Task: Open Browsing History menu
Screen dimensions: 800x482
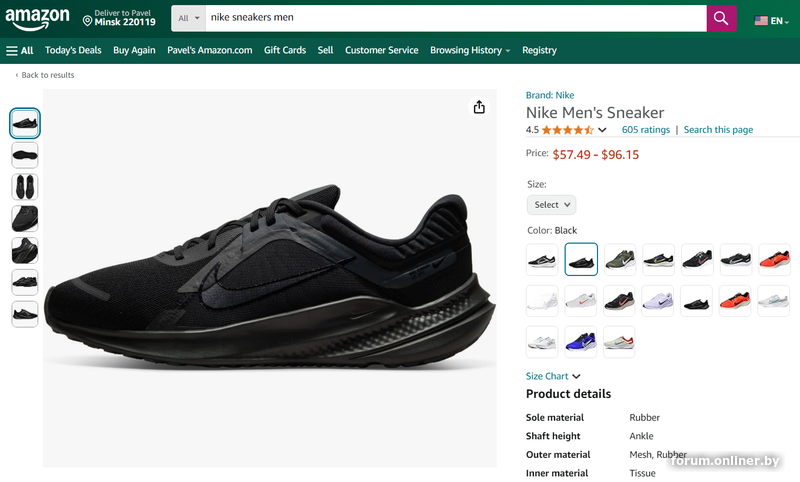Action: click(x=469, y=50)
